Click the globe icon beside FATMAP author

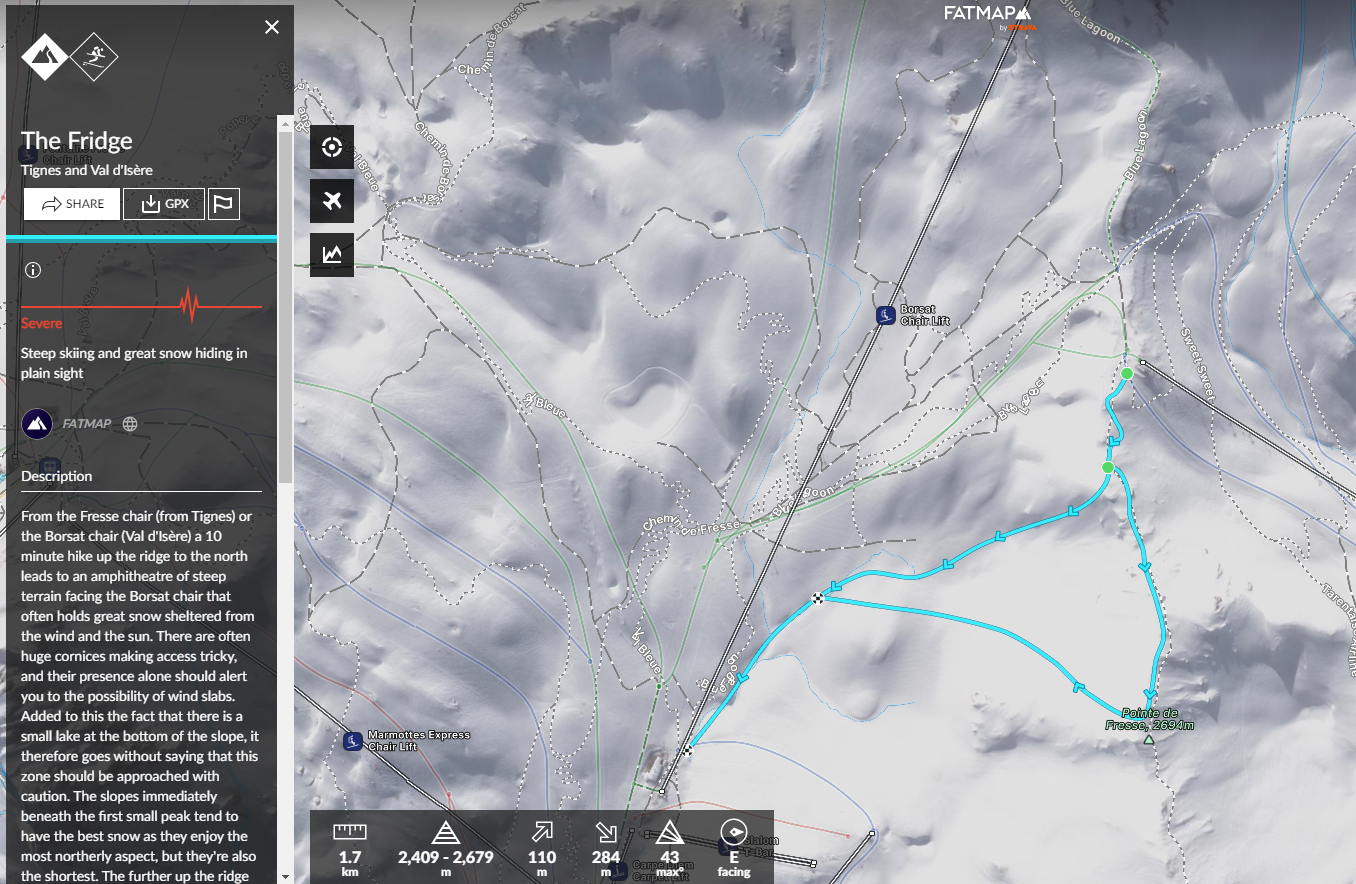point(130,424)
